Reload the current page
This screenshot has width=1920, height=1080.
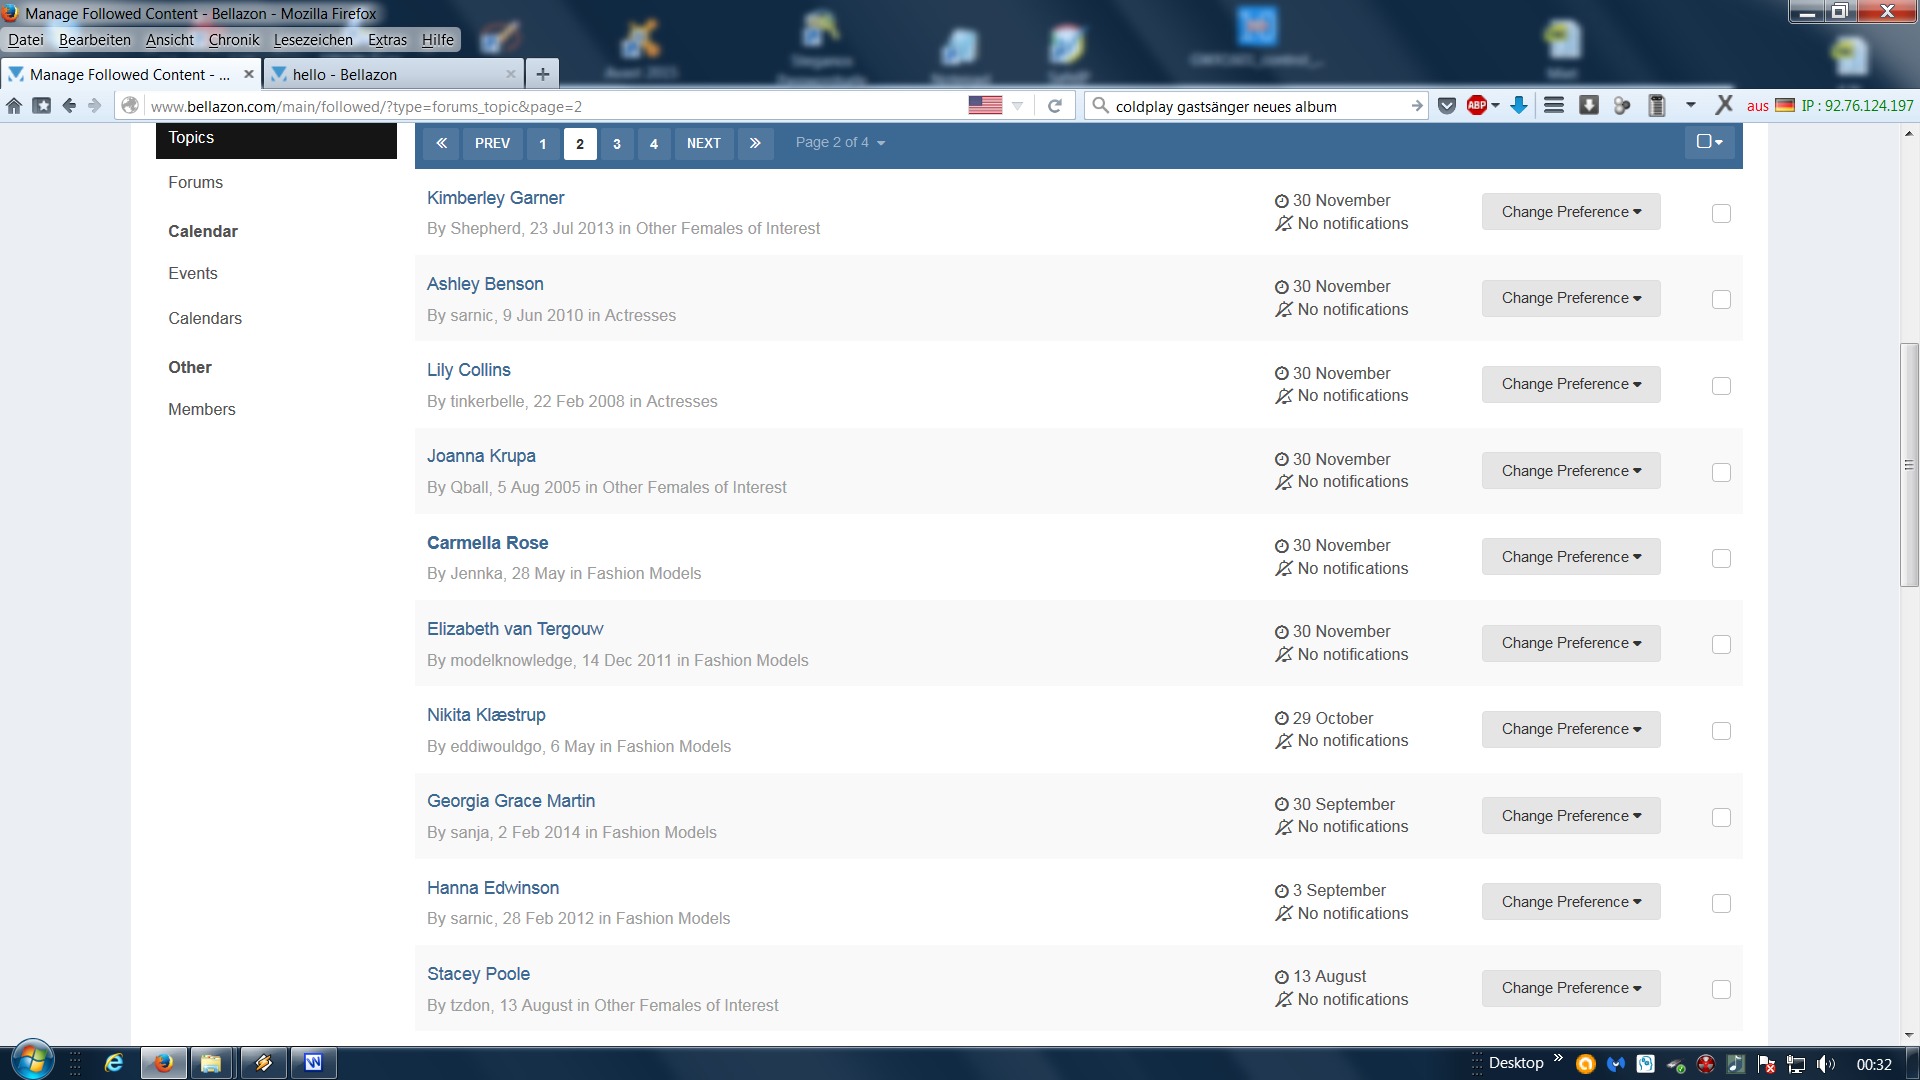1054,106
